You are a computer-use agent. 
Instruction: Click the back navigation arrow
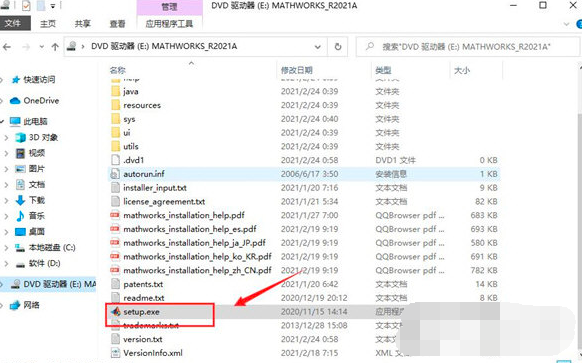click(x=7, y=47)
